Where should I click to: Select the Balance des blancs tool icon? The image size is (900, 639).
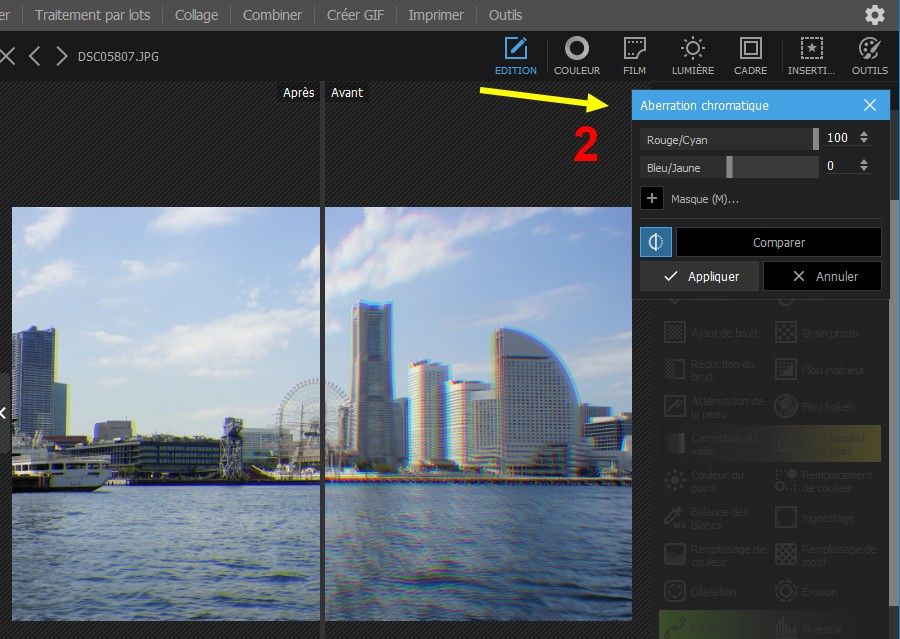click(674, 517)
